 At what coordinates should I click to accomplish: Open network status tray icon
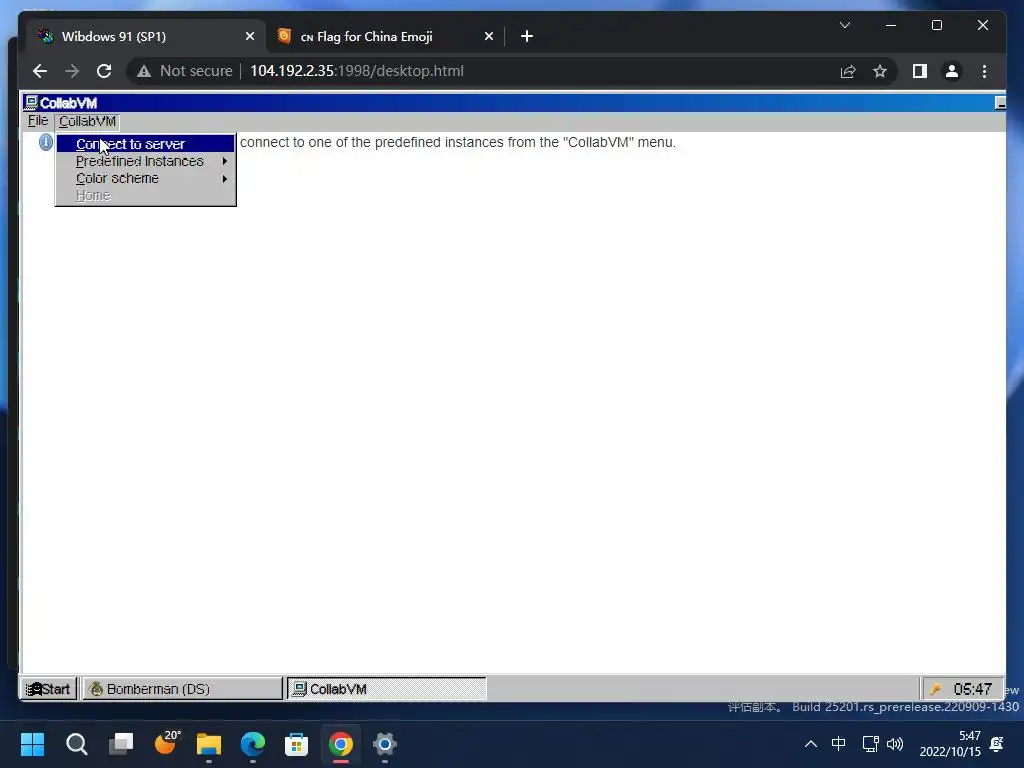pos(870,744)
